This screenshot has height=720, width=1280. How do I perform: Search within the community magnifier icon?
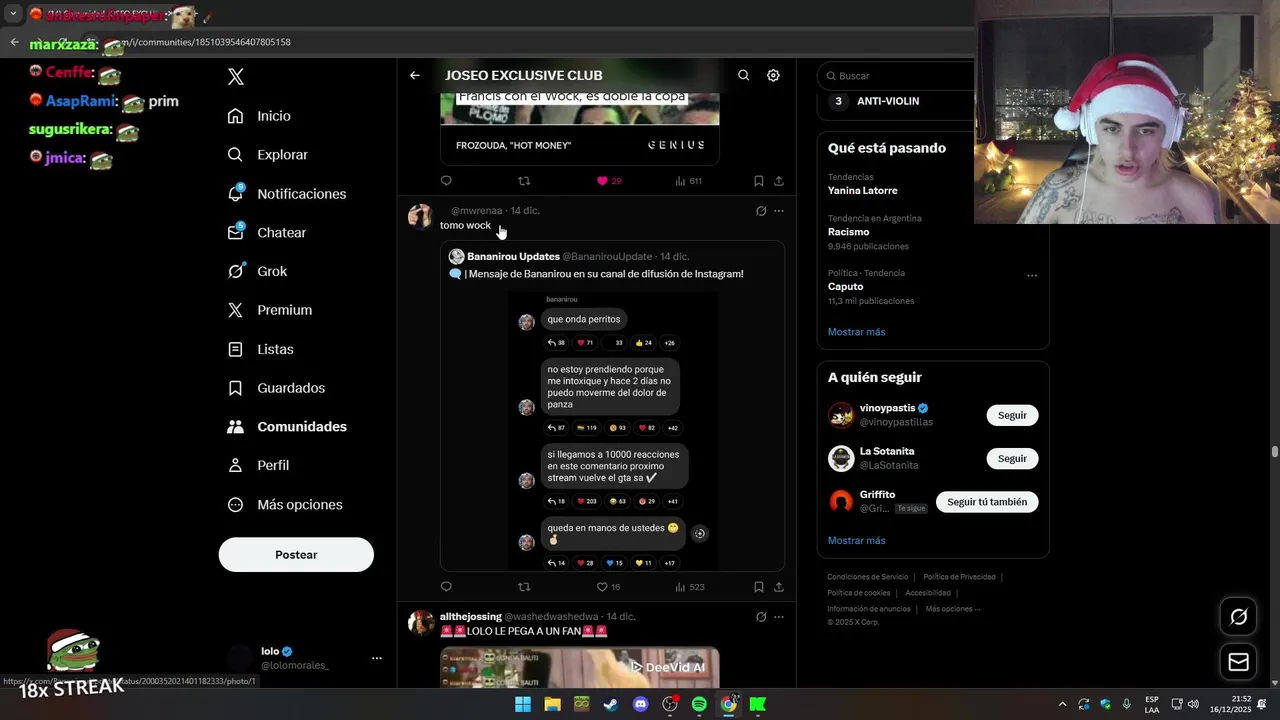click(743, 75)
